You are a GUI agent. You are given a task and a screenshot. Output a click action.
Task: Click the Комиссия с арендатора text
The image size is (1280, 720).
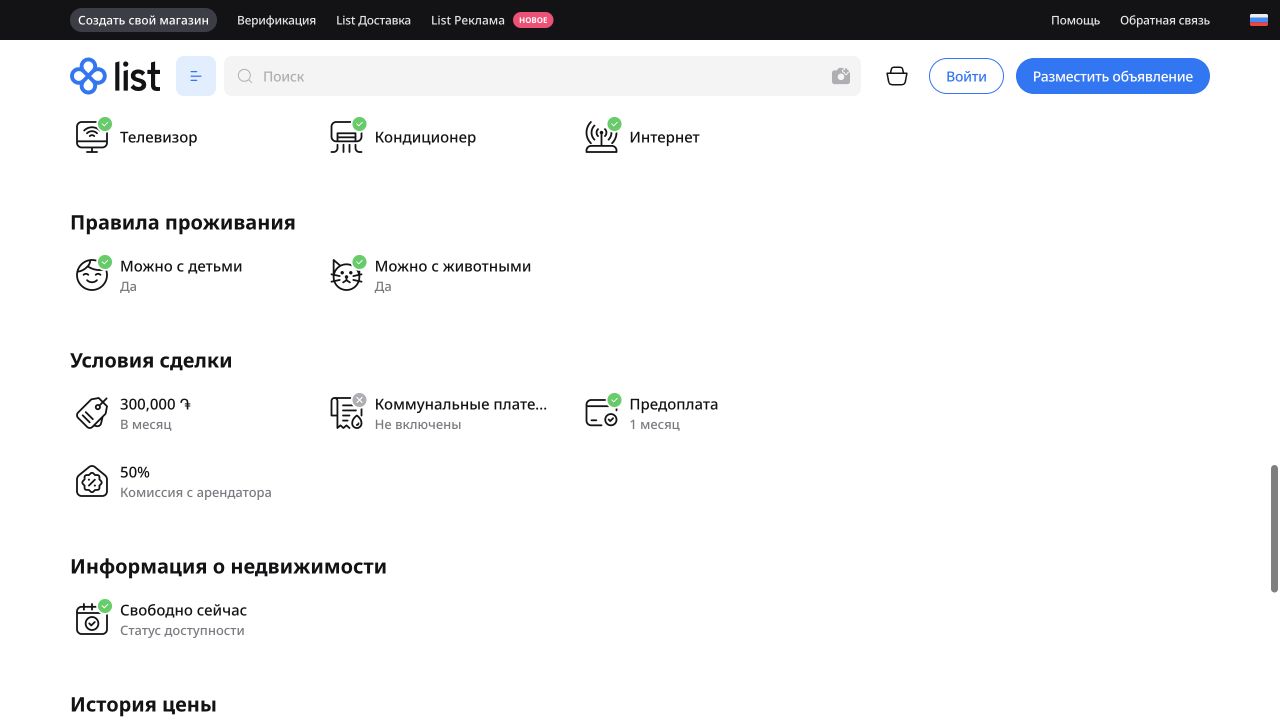[x=196, y=492]
